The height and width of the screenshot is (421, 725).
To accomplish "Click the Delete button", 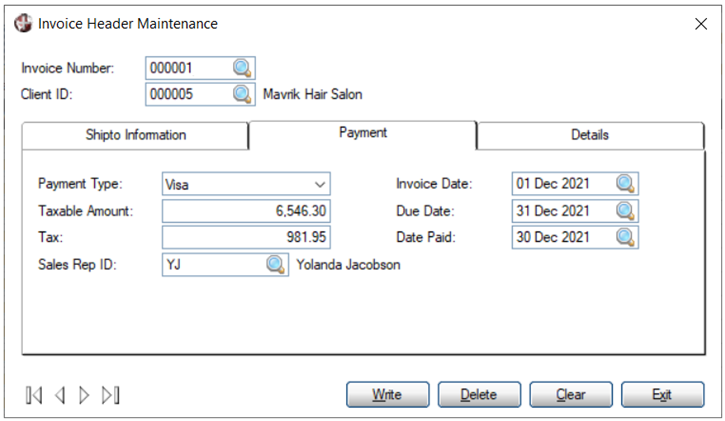I will (x=478, y=394).
